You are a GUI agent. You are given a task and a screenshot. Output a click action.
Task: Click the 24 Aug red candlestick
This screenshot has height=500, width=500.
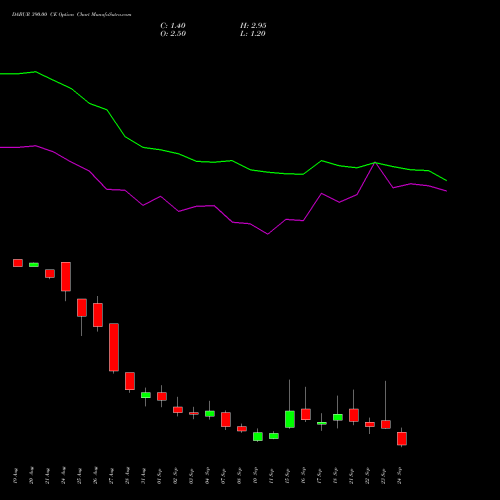66,277
